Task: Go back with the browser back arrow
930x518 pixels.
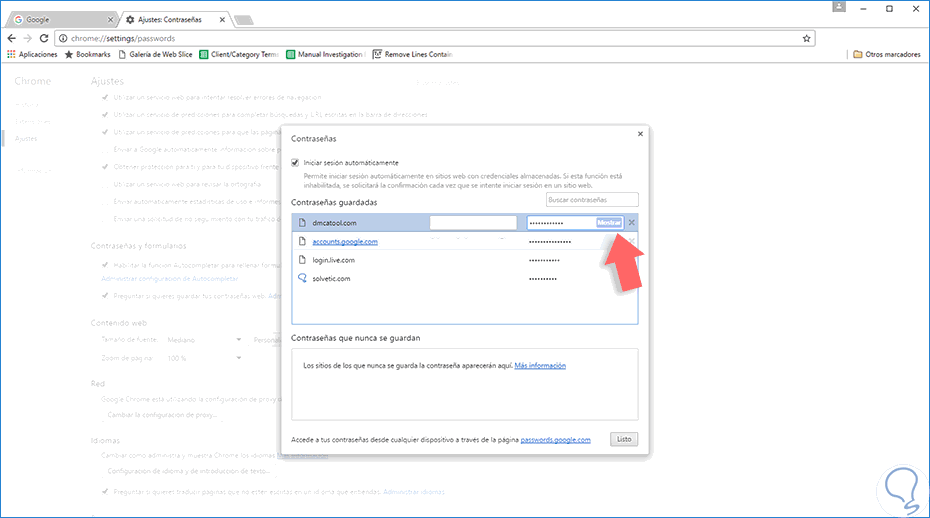Action: [12, 38]
